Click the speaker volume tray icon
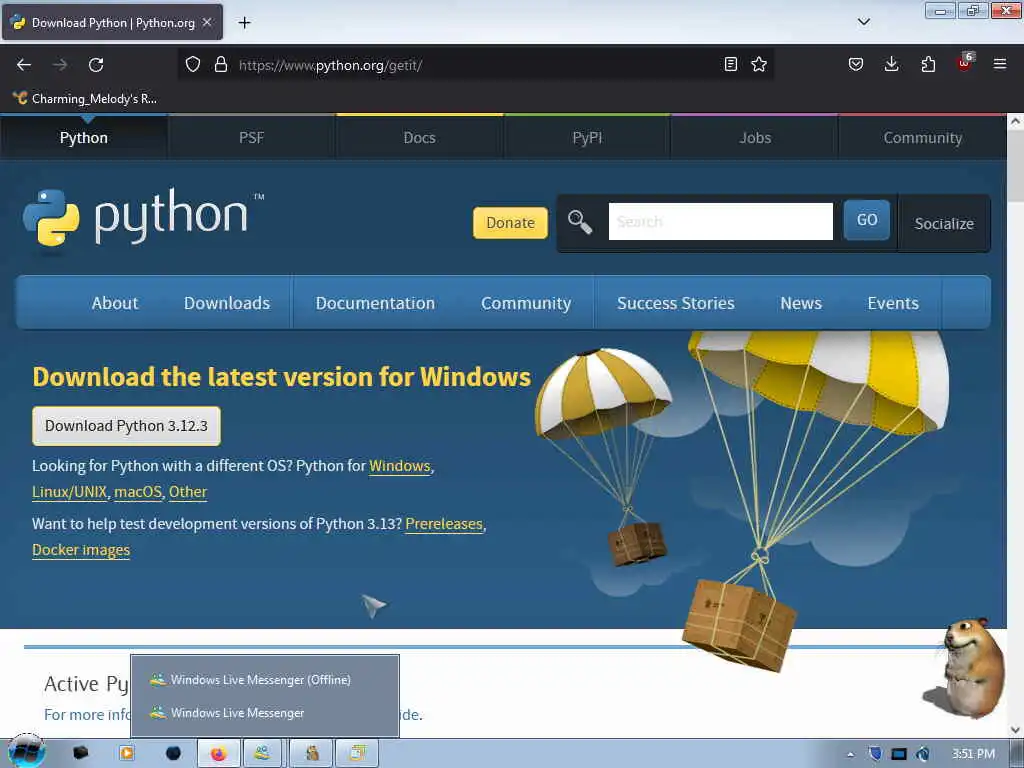This screenshot has width=1024, height=768. pos(923,754)
